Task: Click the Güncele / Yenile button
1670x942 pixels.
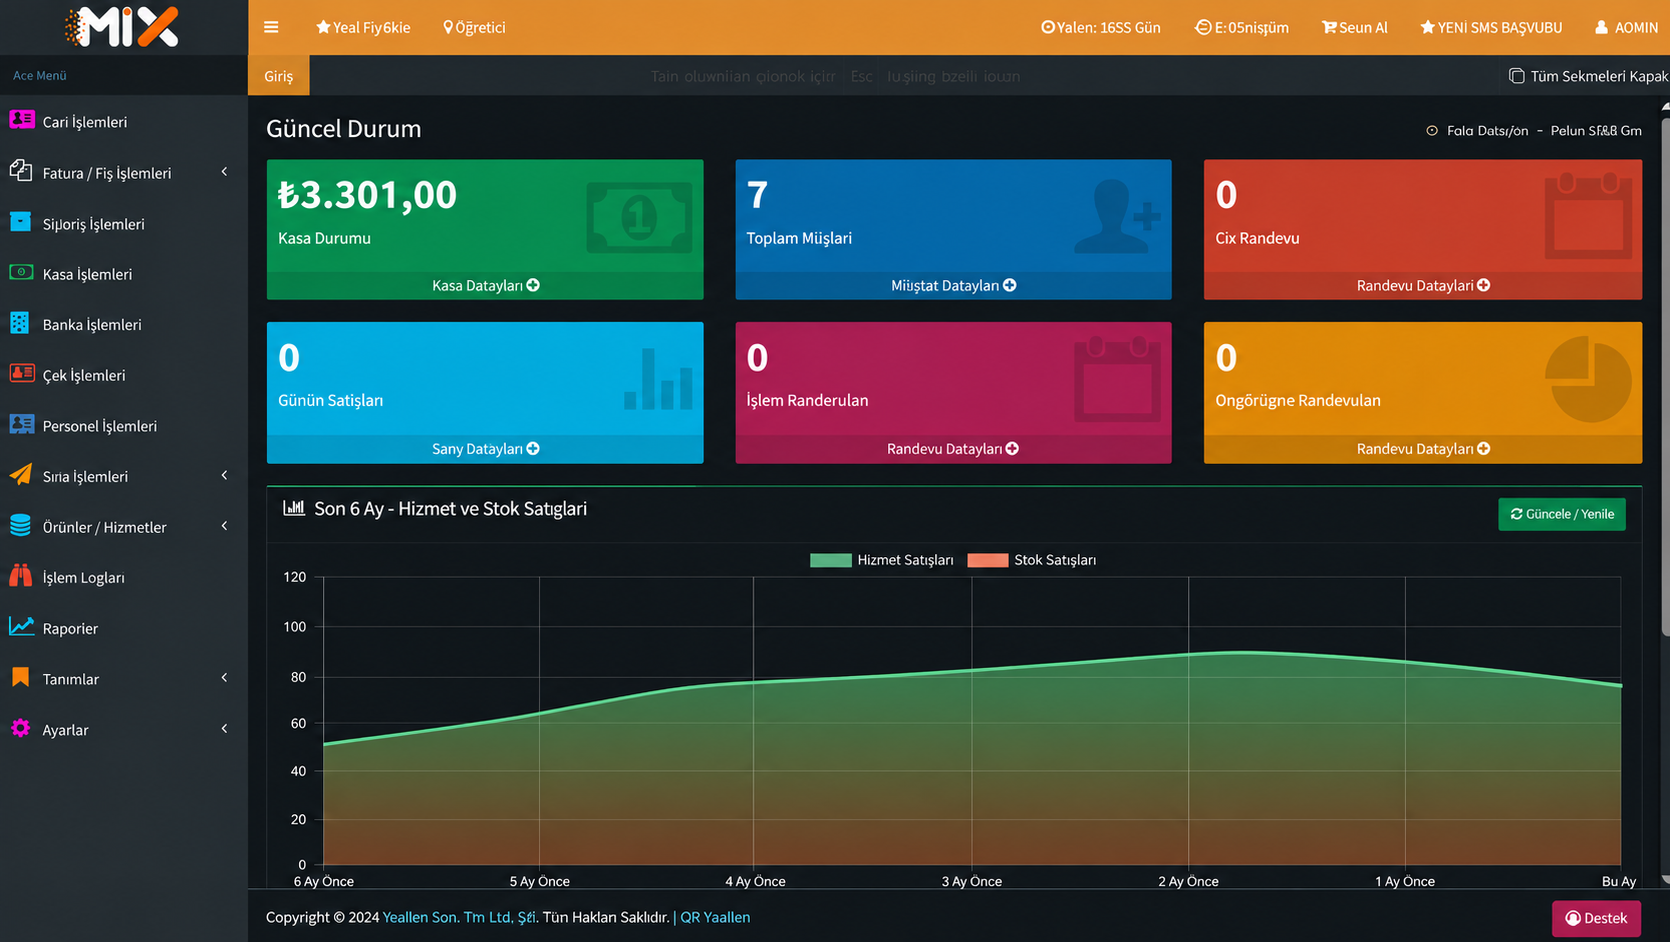Action: pyautogui.click(x=1562, y=514)
